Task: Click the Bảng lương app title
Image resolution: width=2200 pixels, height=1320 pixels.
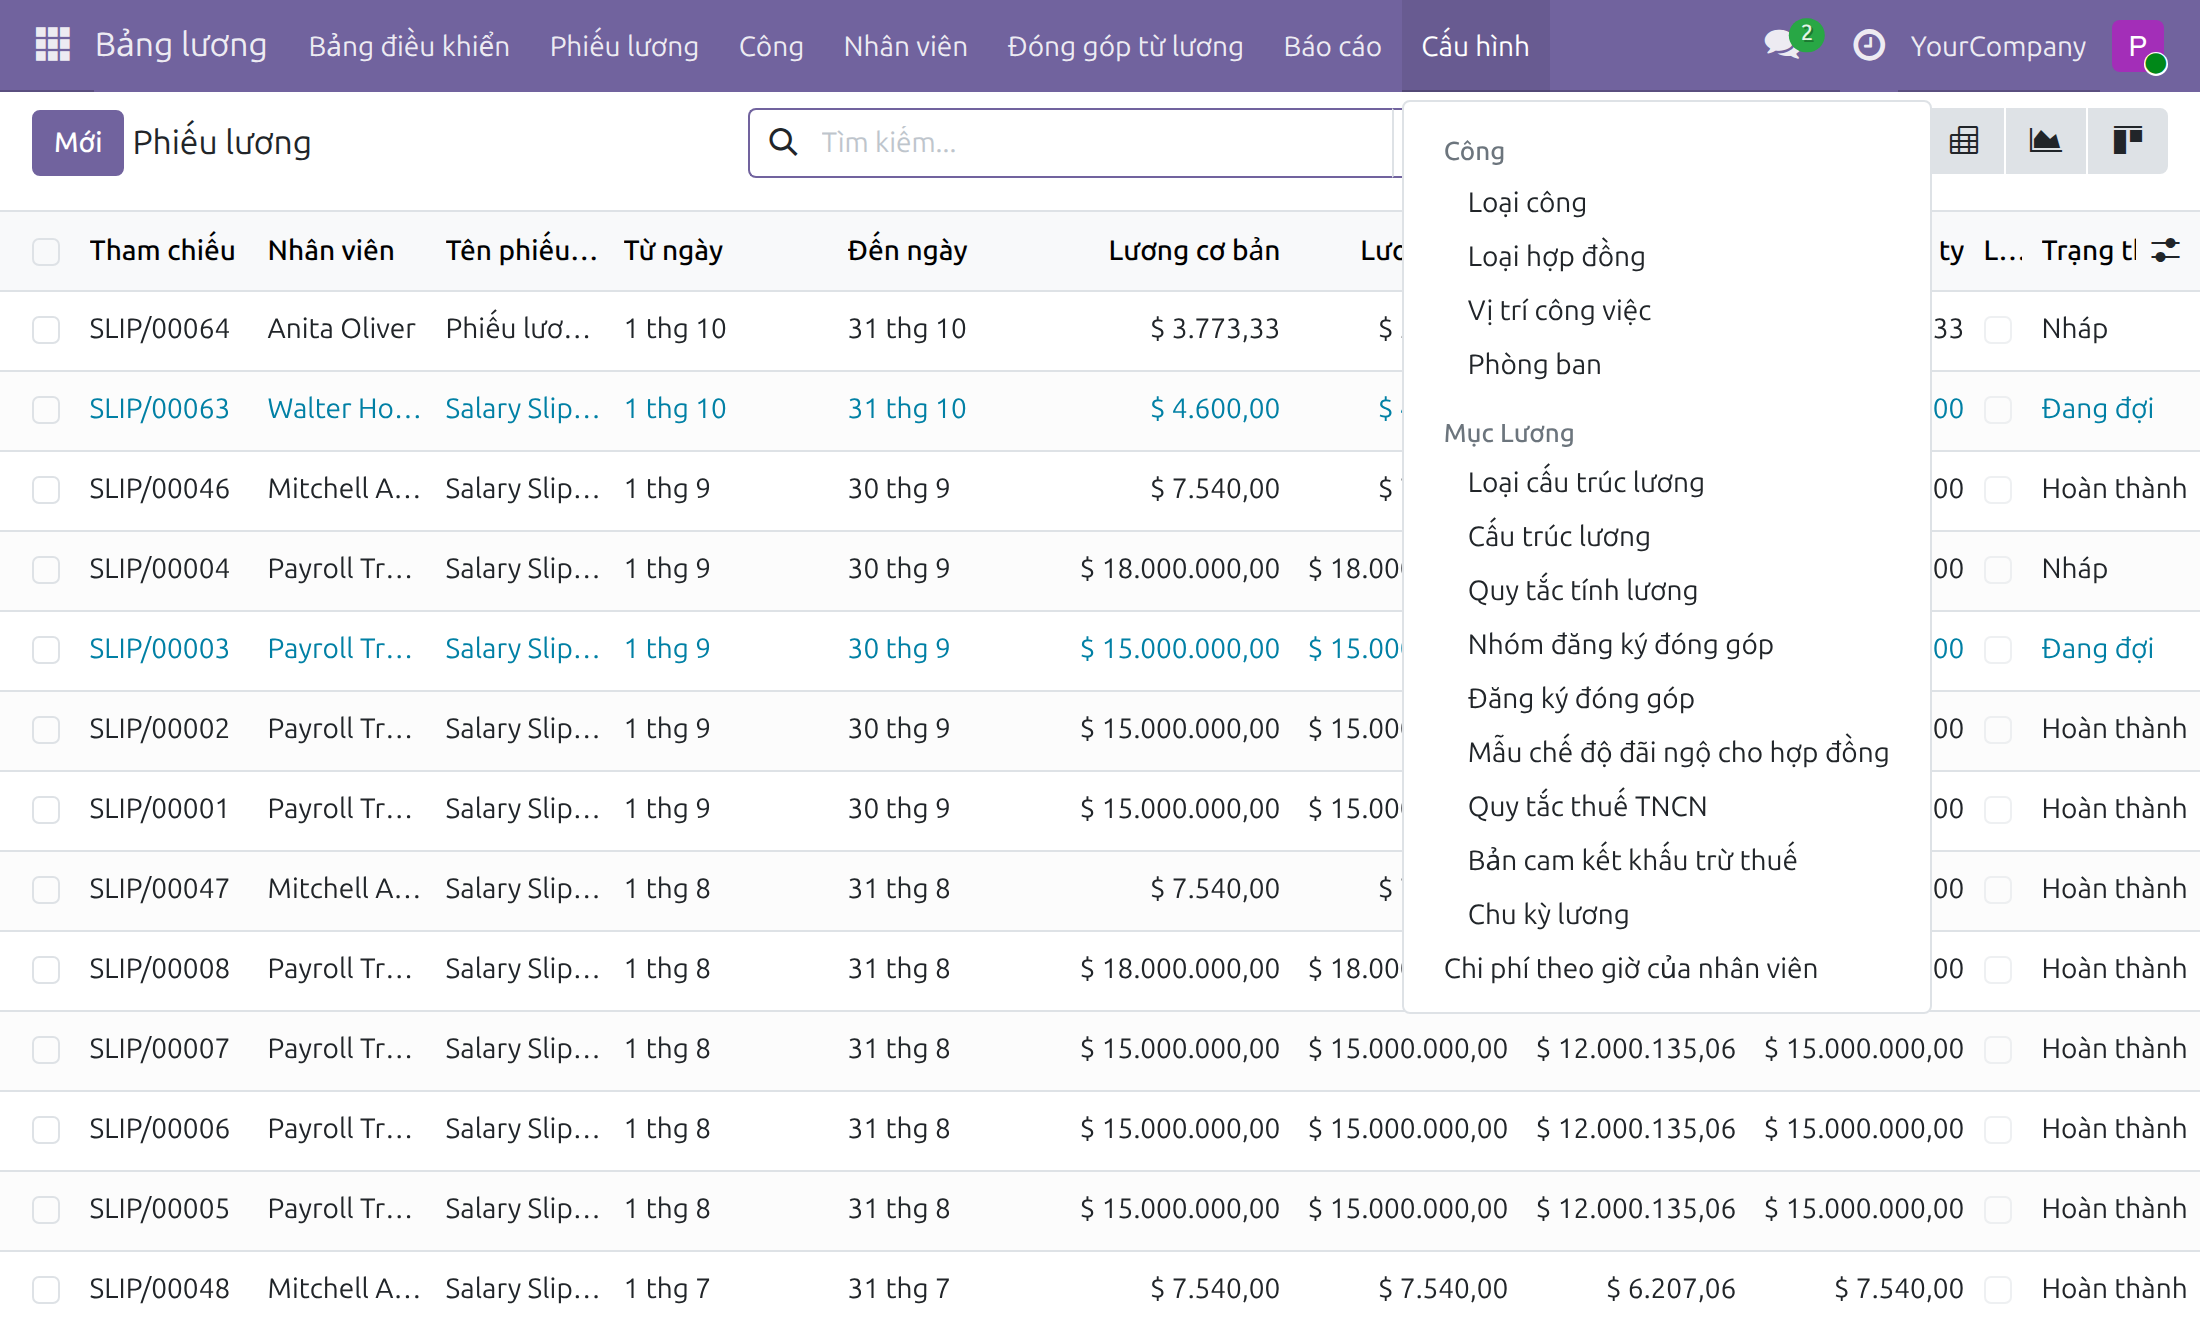Action: click(181, 45)
